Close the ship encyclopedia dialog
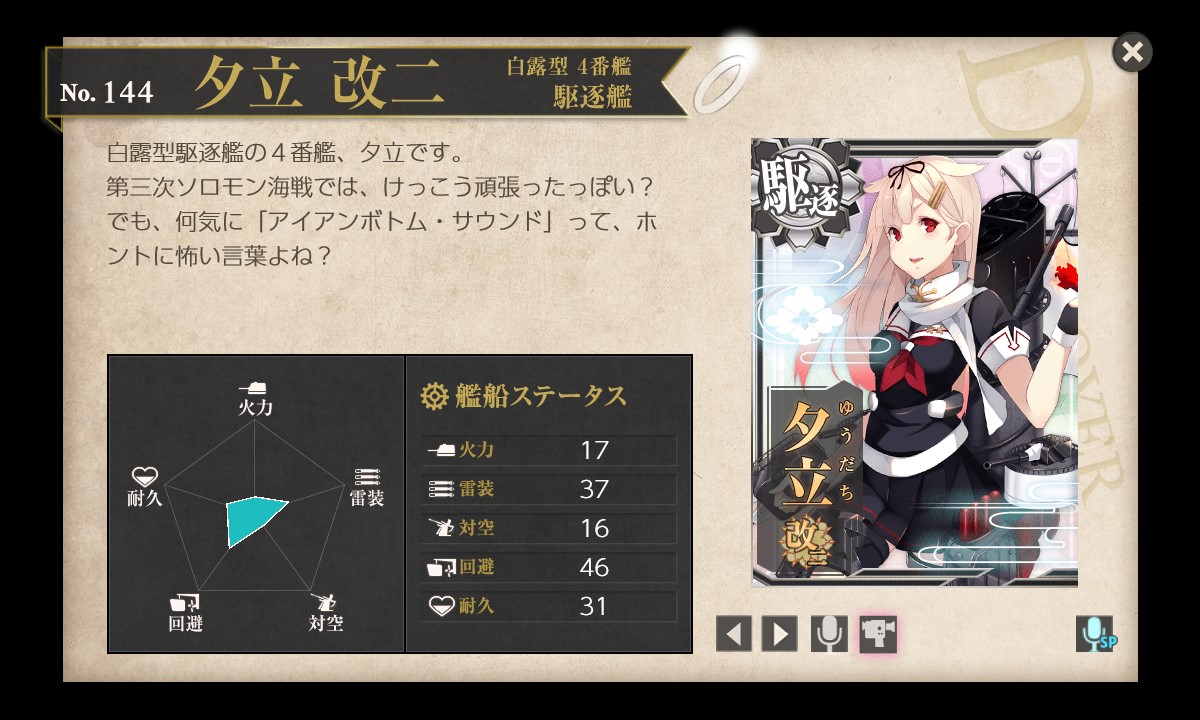Image resolution: width=1200 pixels, height=720 pixels. click(1132, 52)
